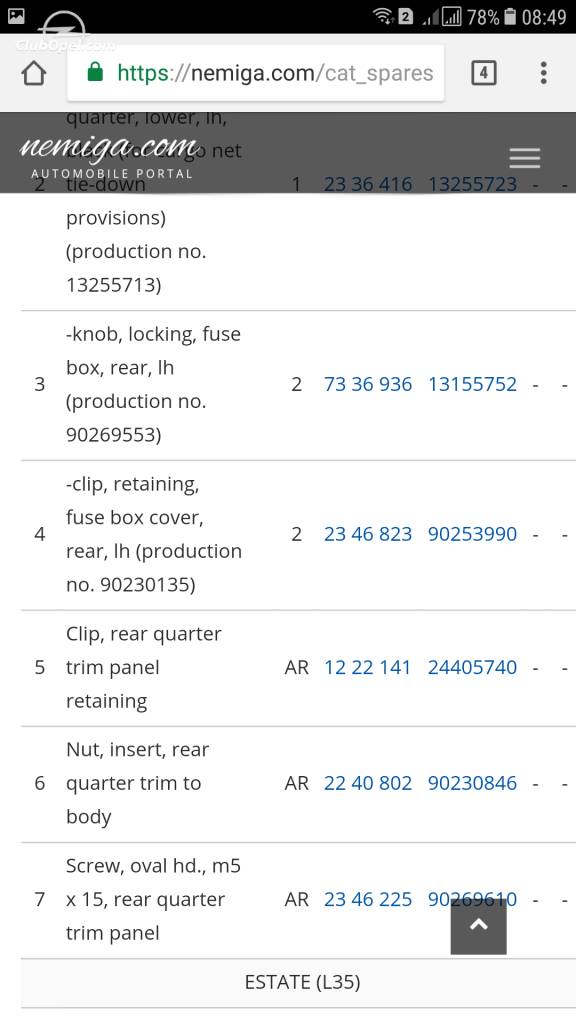Open part number 22 40 802 link

(x=368, y=783)
